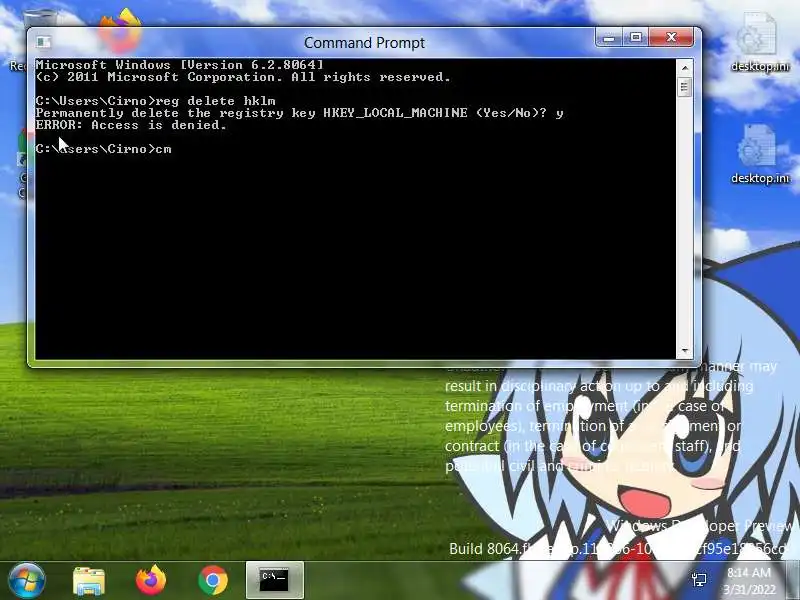Close the Command Prompt window

671,37
